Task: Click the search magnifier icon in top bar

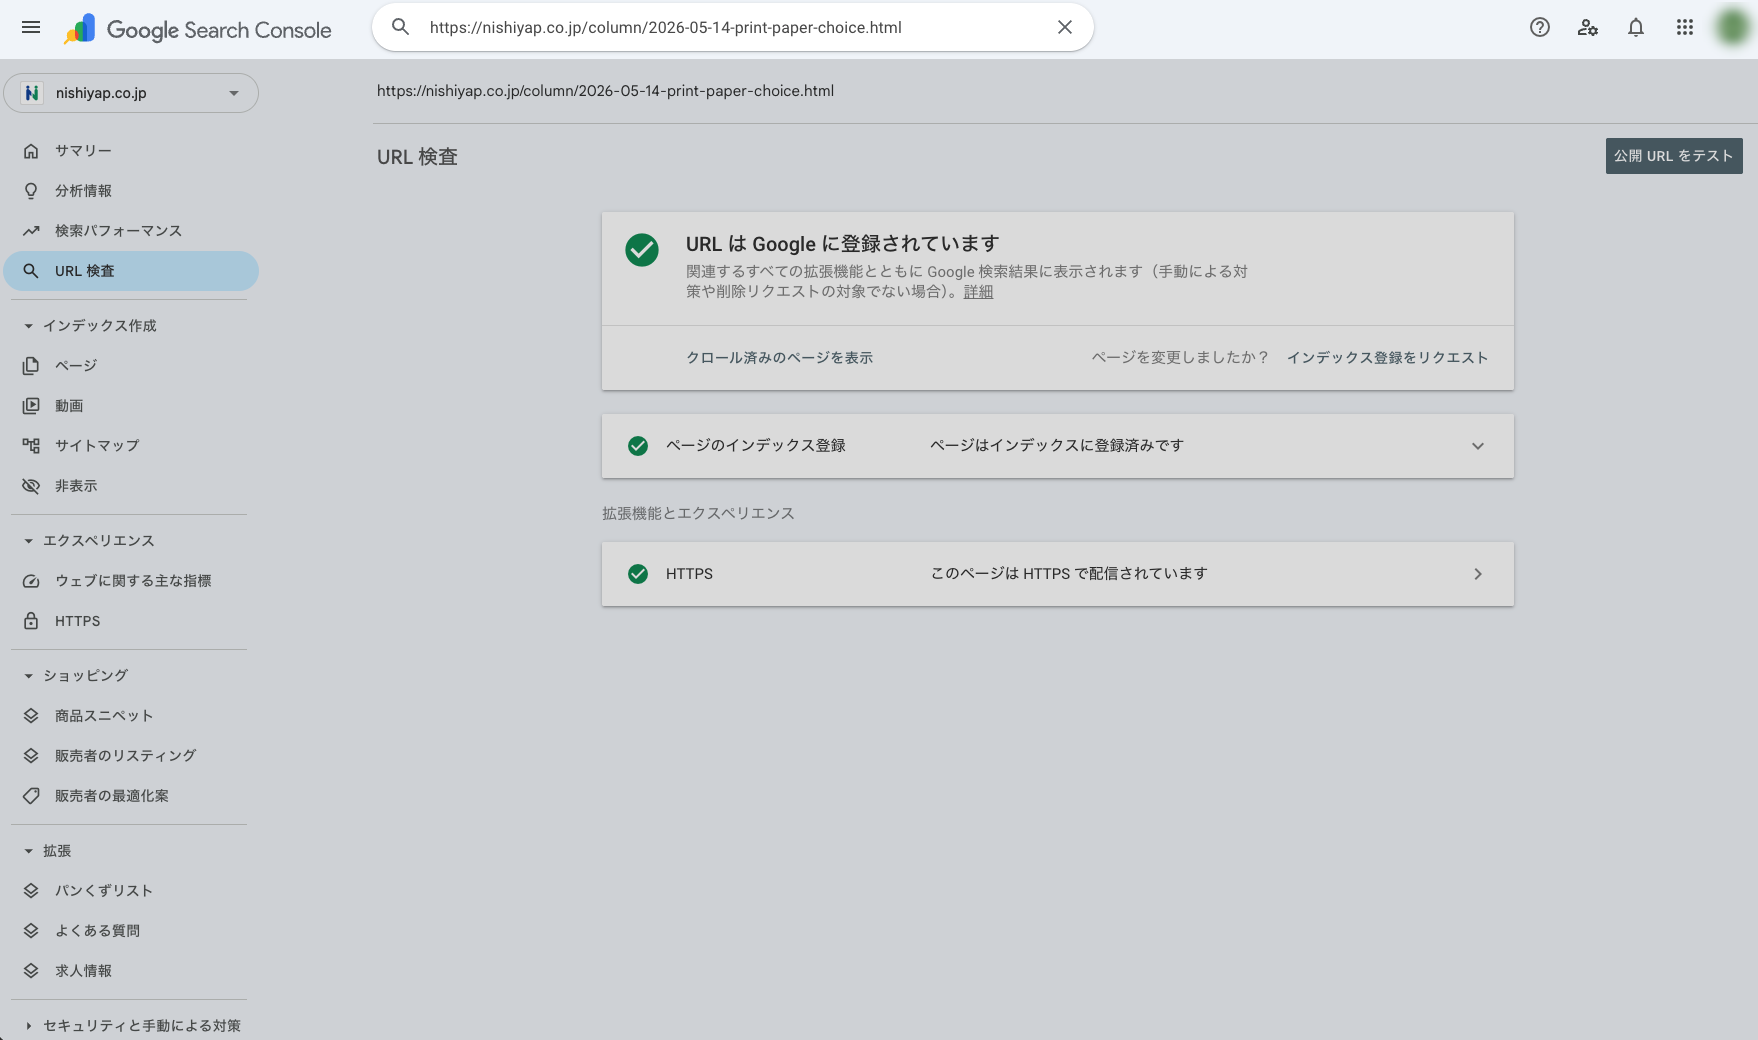Action: [401, 28]
